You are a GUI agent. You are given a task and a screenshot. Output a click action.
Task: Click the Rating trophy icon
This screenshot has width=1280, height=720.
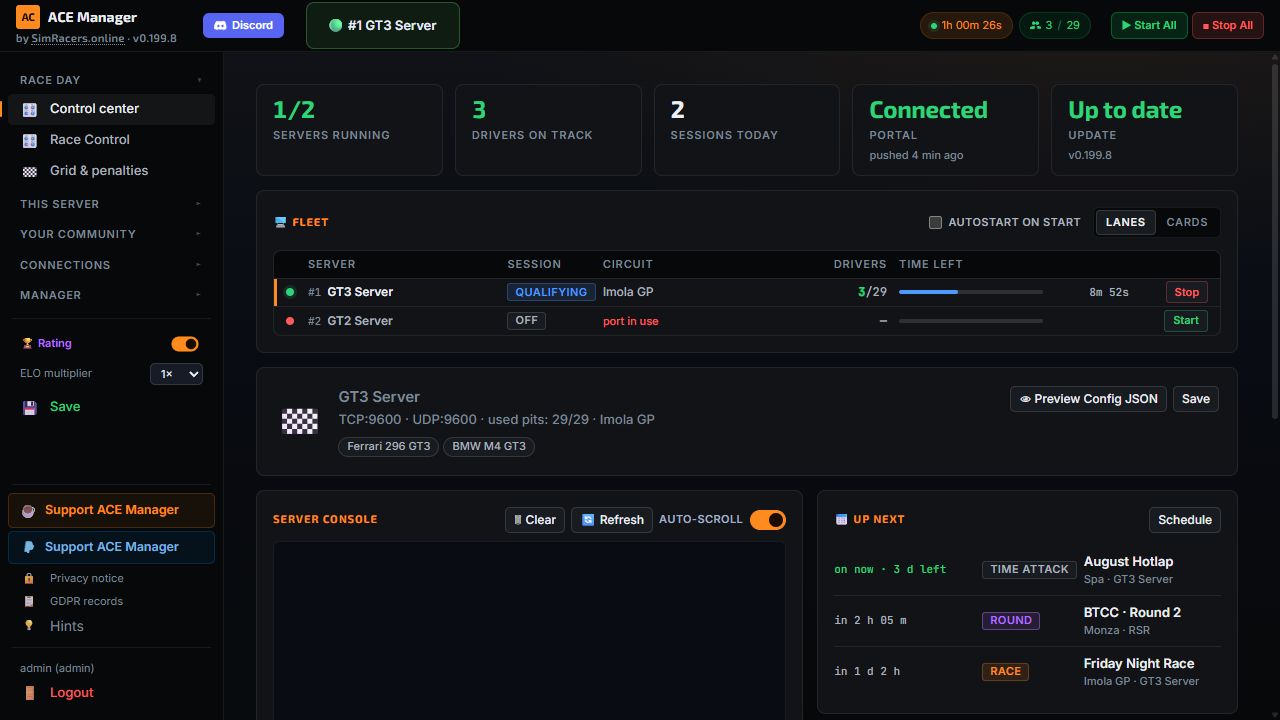click(x=27, y=343)
